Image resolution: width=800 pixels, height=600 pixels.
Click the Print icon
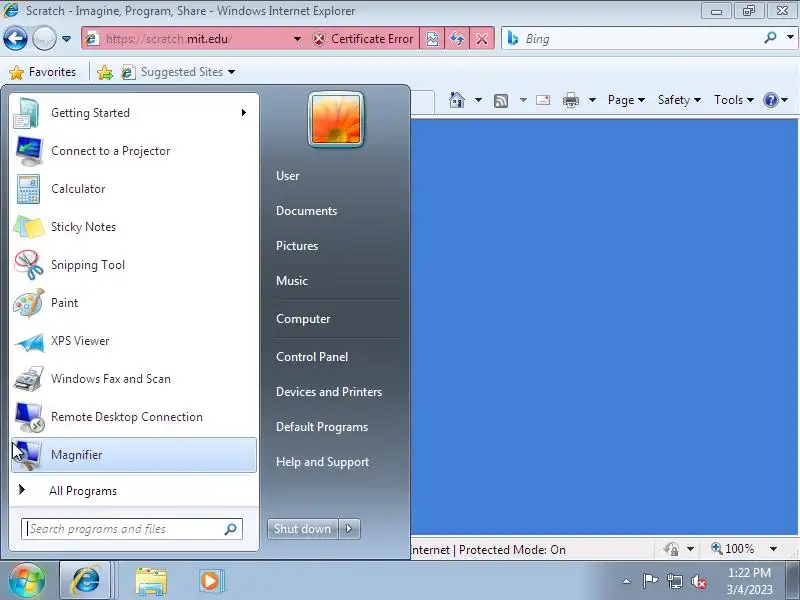pos(571,100)
